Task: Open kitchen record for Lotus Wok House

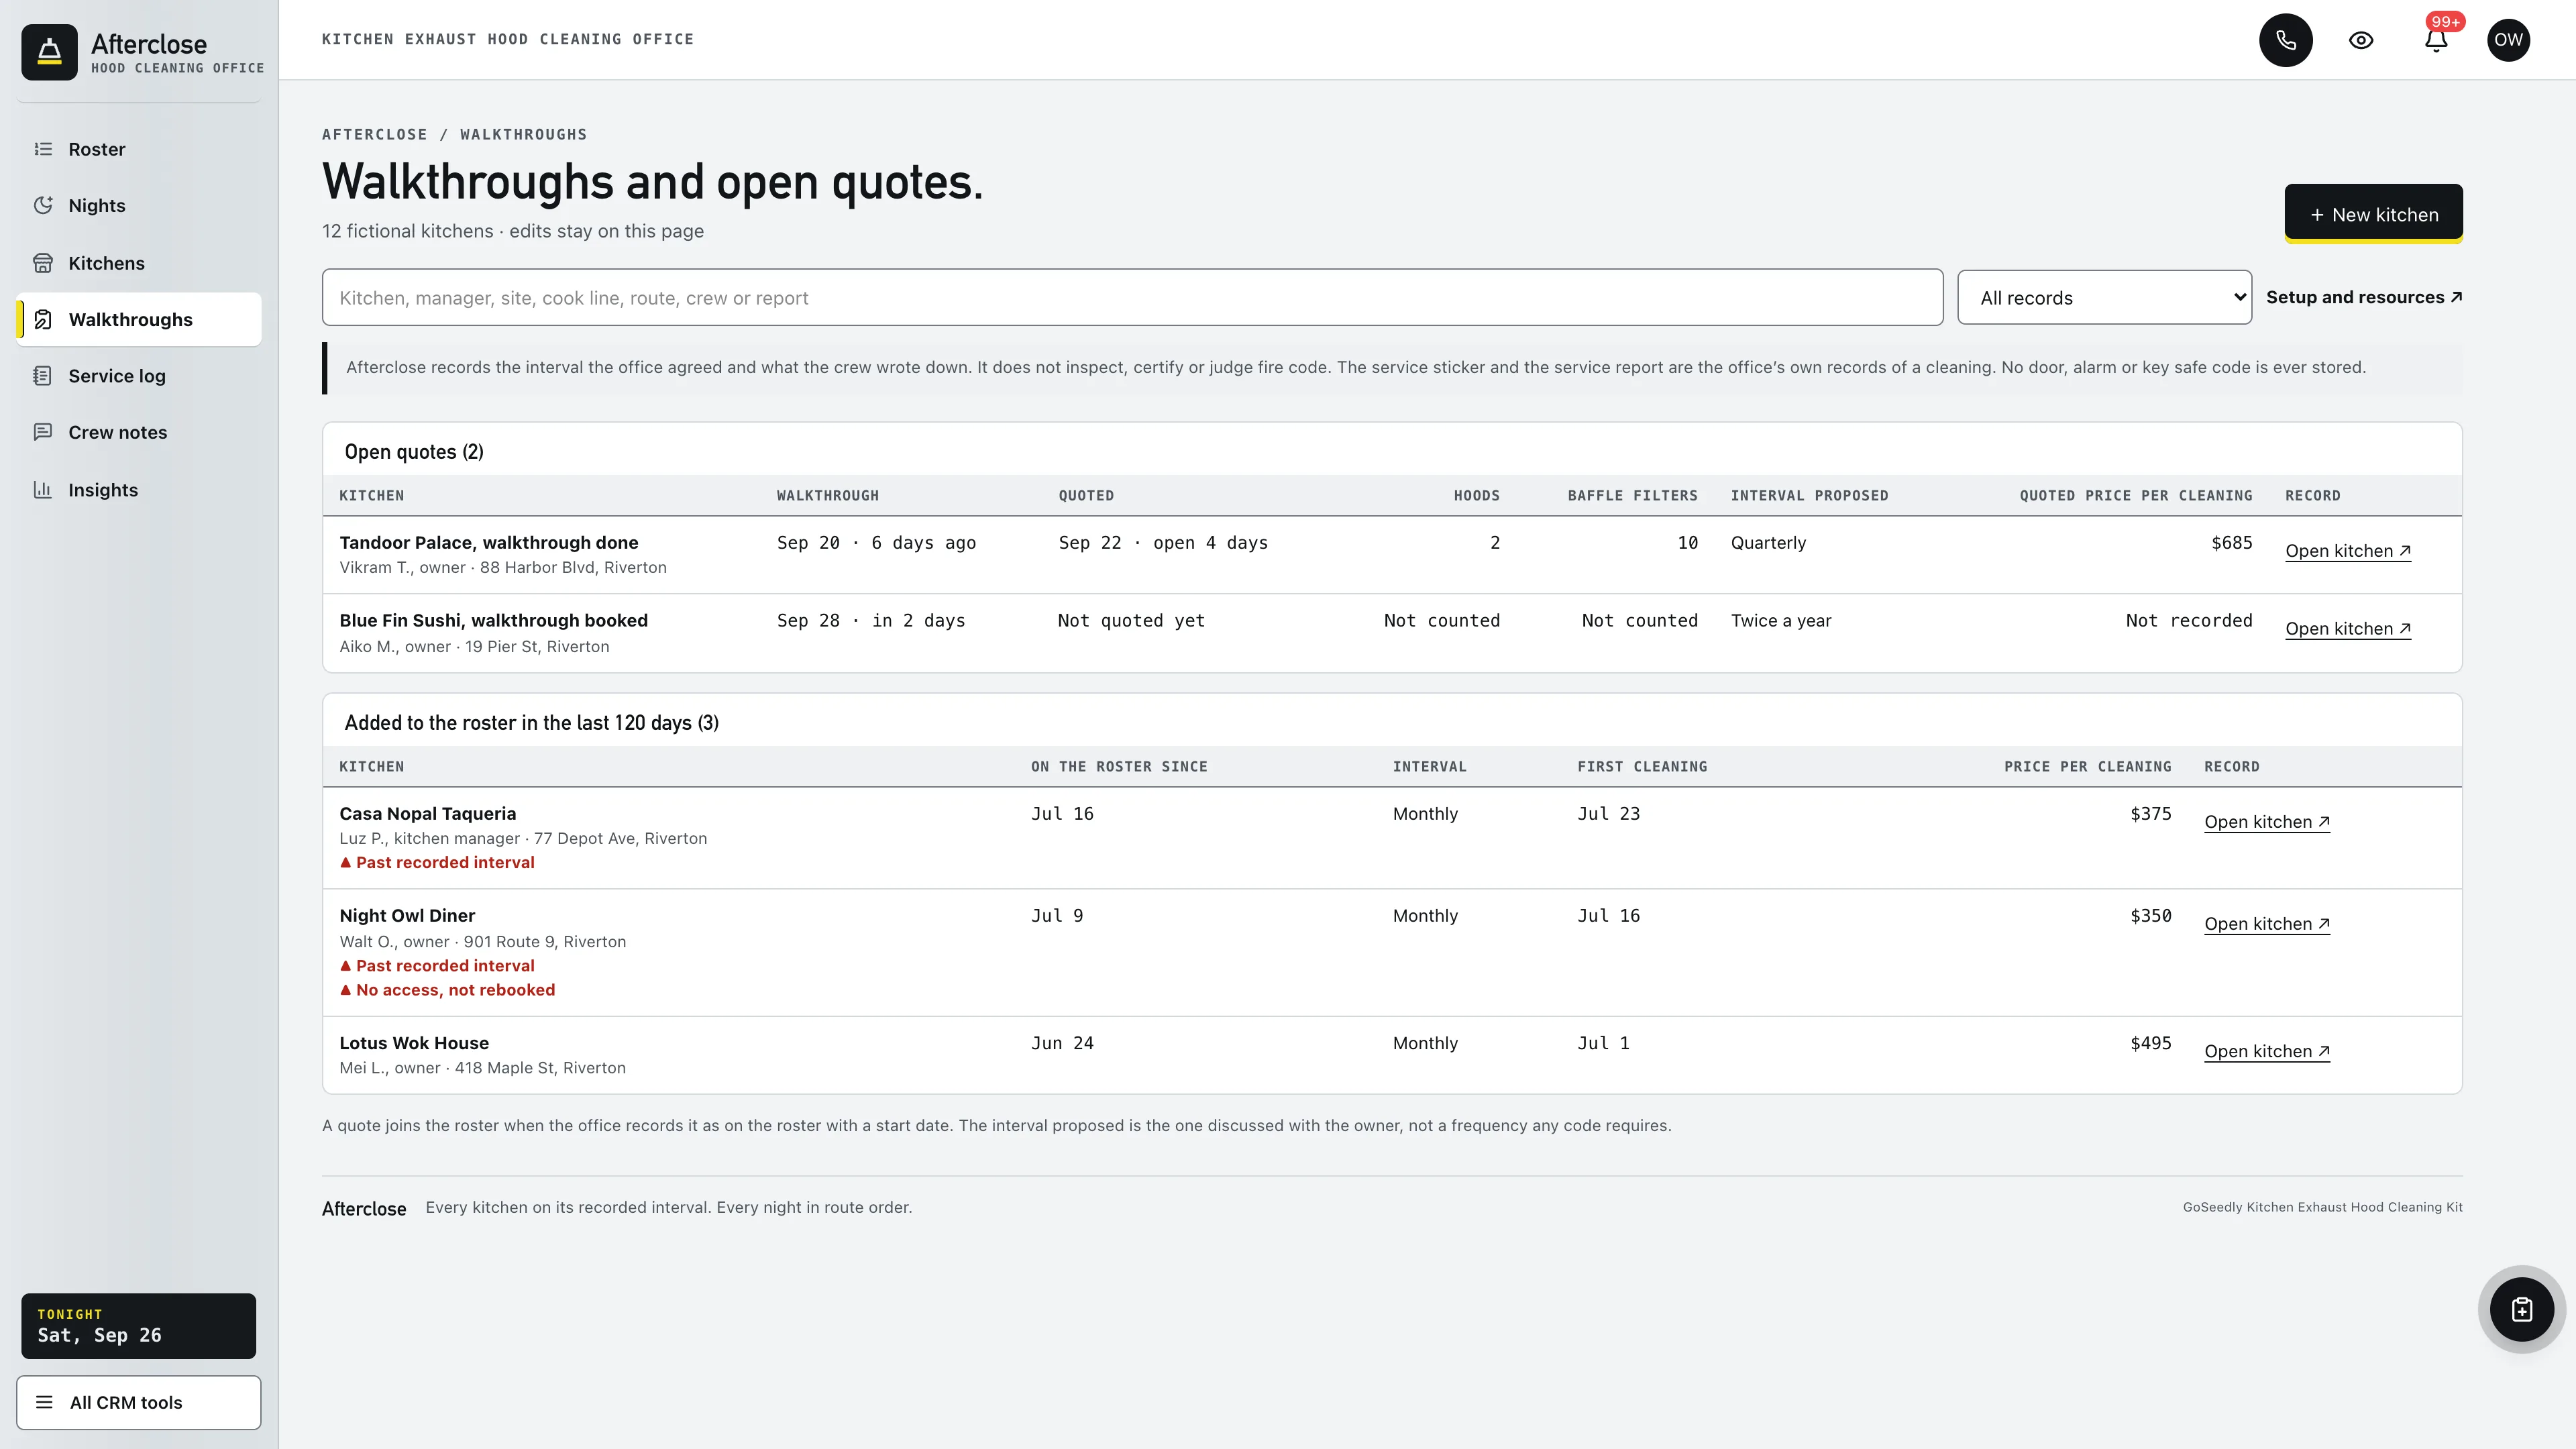Action: 2267,1051
